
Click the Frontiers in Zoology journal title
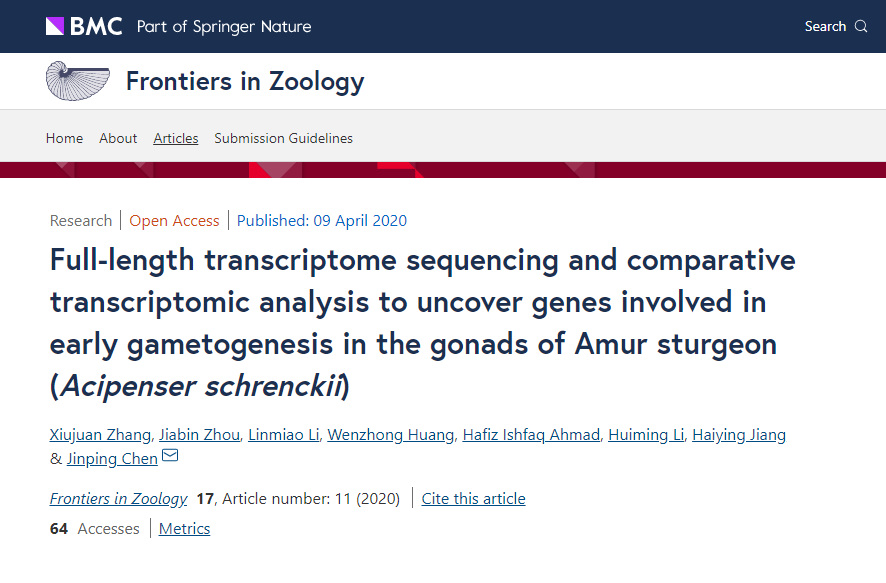pyautogui.click(x=245, y=81)
